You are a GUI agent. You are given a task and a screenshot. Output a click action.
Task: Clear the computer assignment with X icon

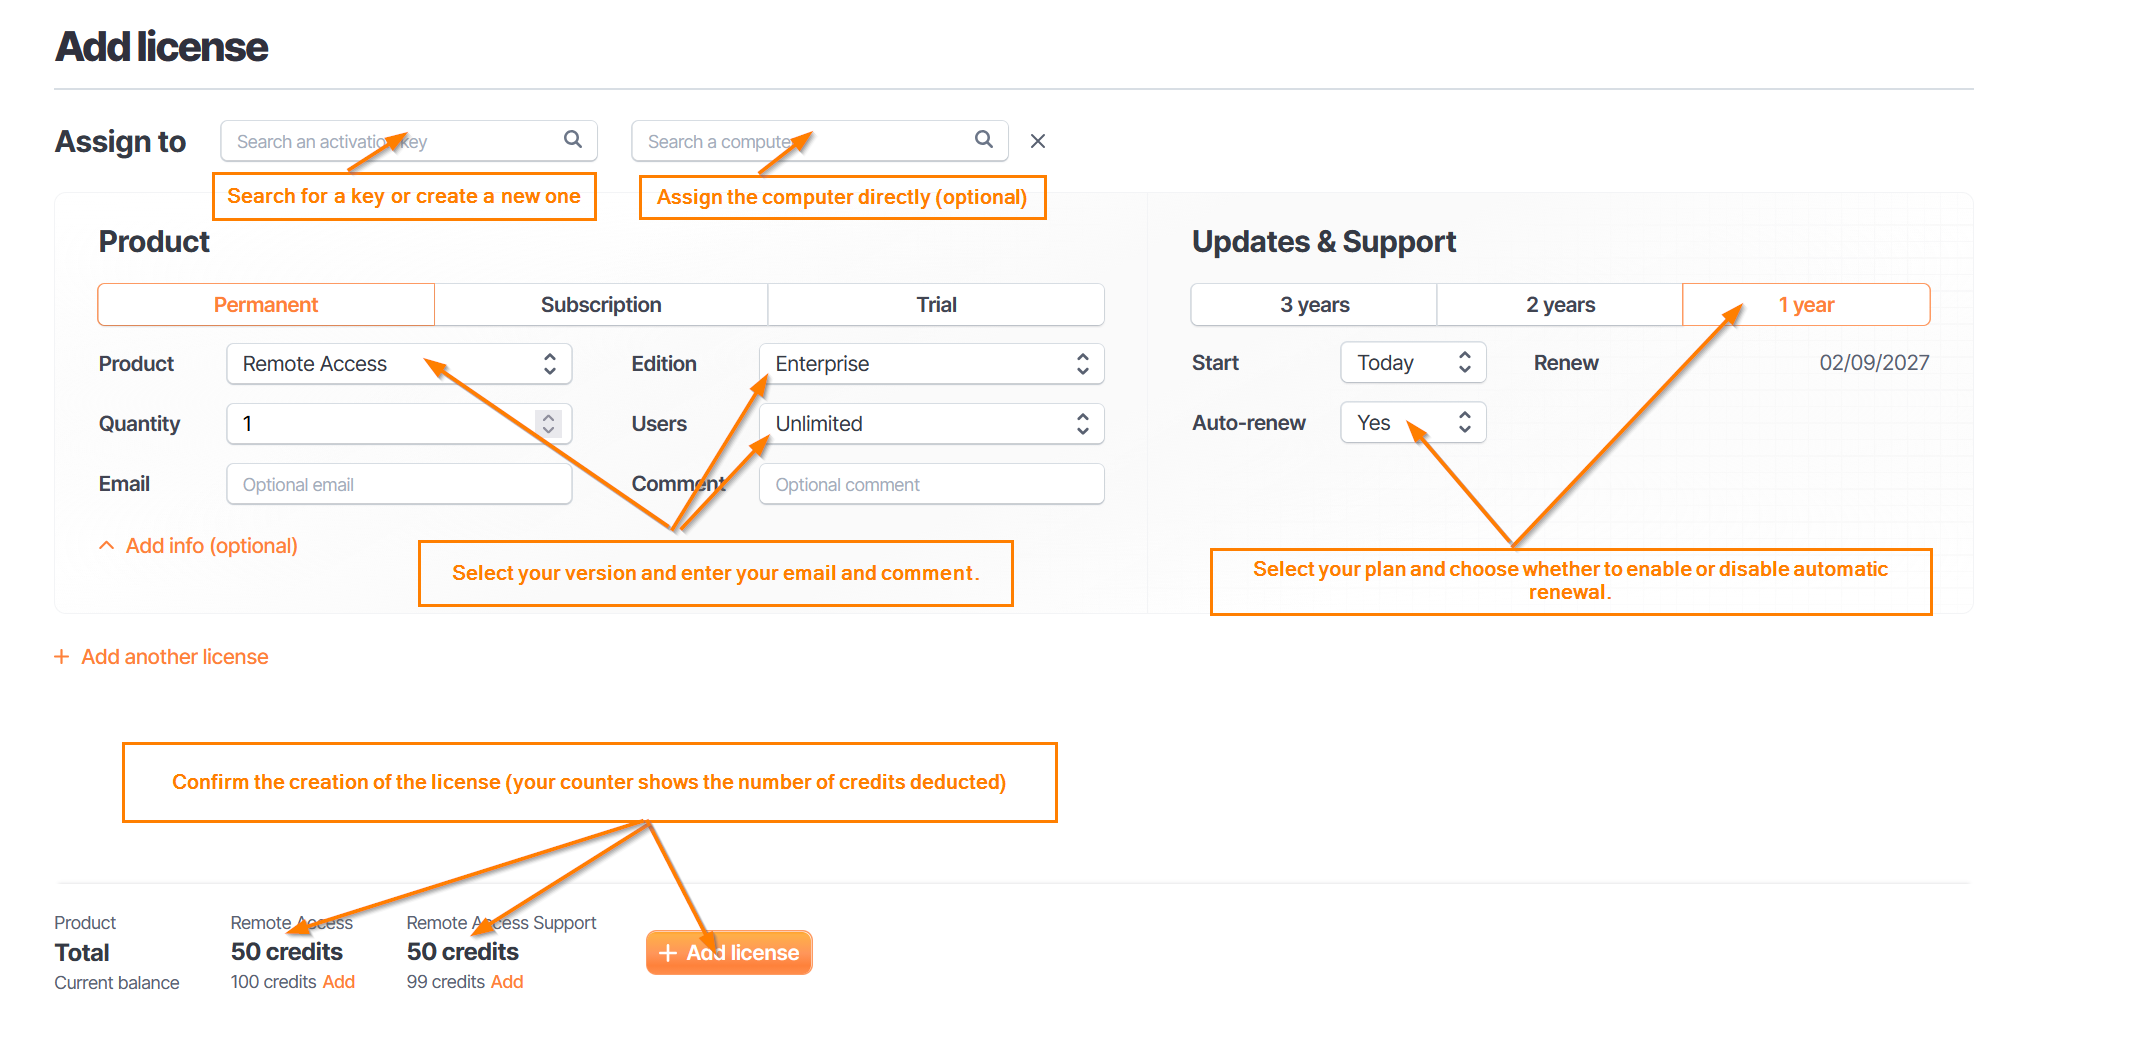click(x=1038, y=141)
